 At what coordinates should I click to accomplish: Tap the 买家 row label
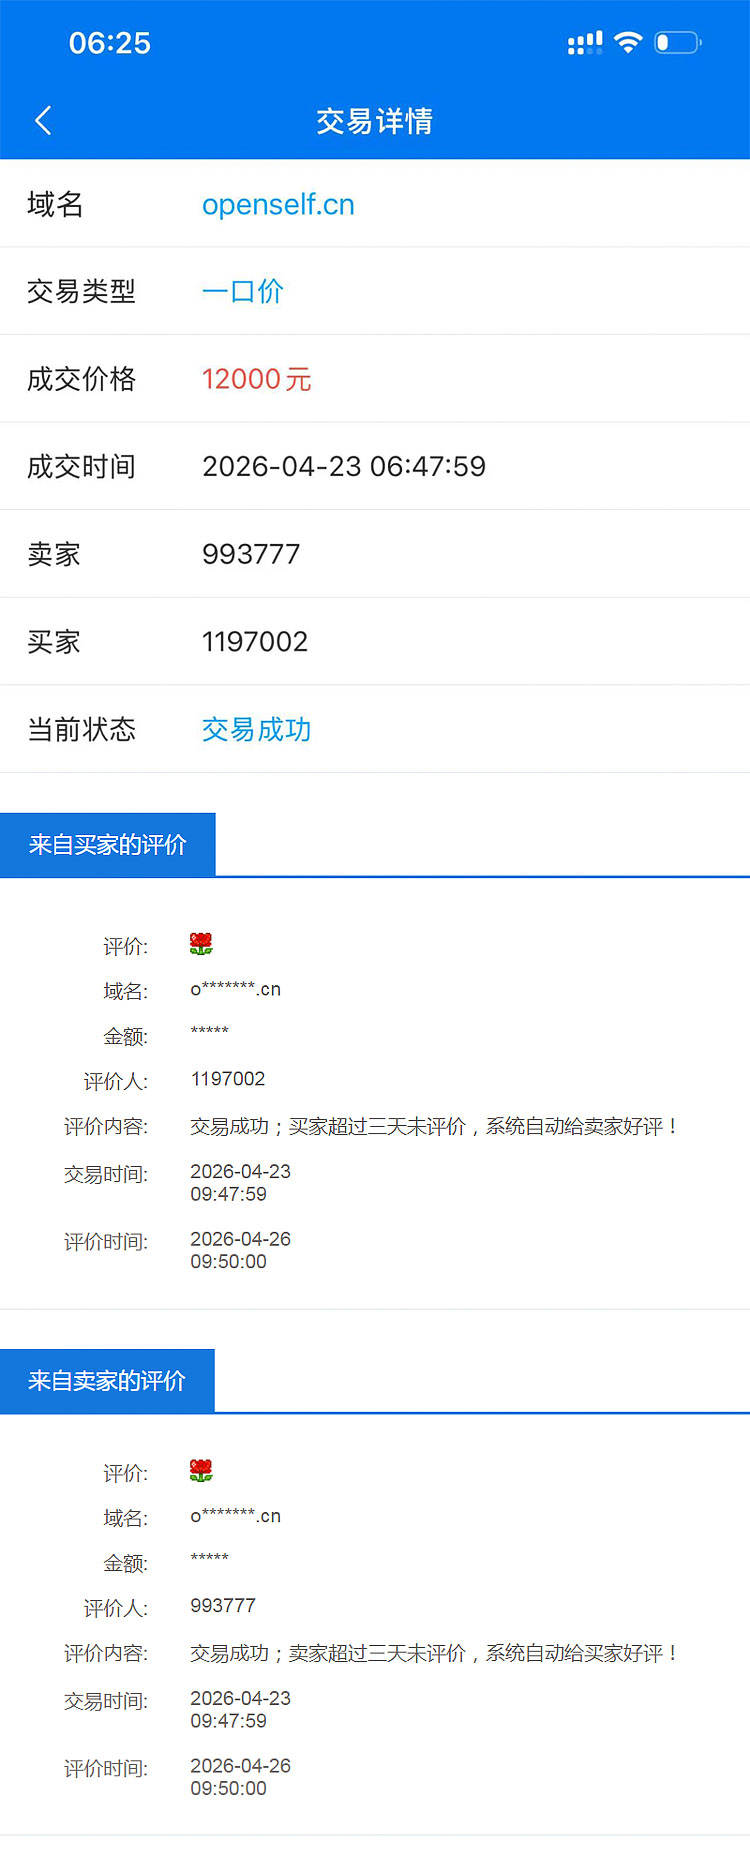click(x=54, y=641)
